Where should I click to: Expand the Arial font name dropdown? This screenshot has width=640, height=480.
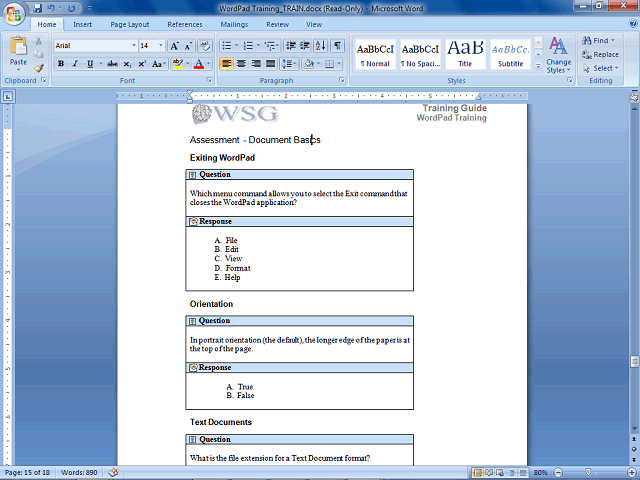(134, 46)
